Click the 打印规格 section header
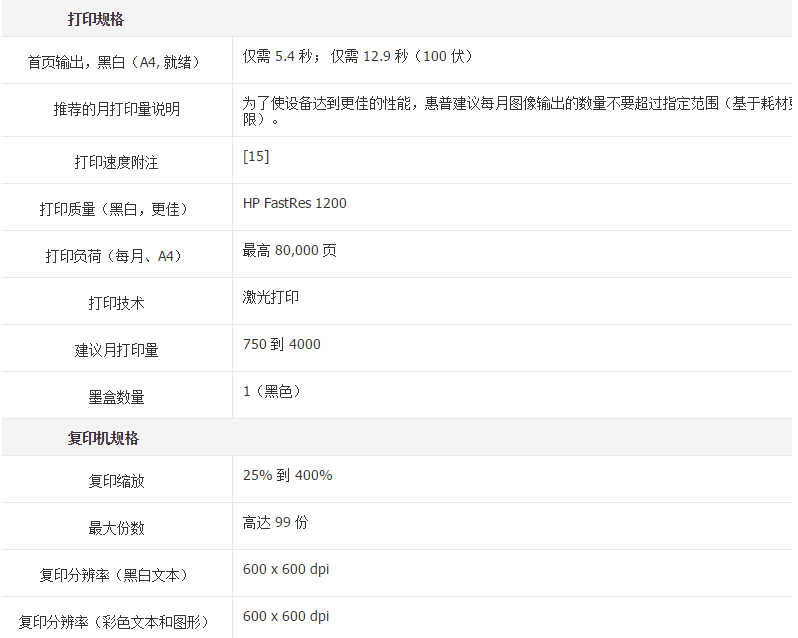The height and width of the screenshot is (638, 798). (x=96, y=19)
